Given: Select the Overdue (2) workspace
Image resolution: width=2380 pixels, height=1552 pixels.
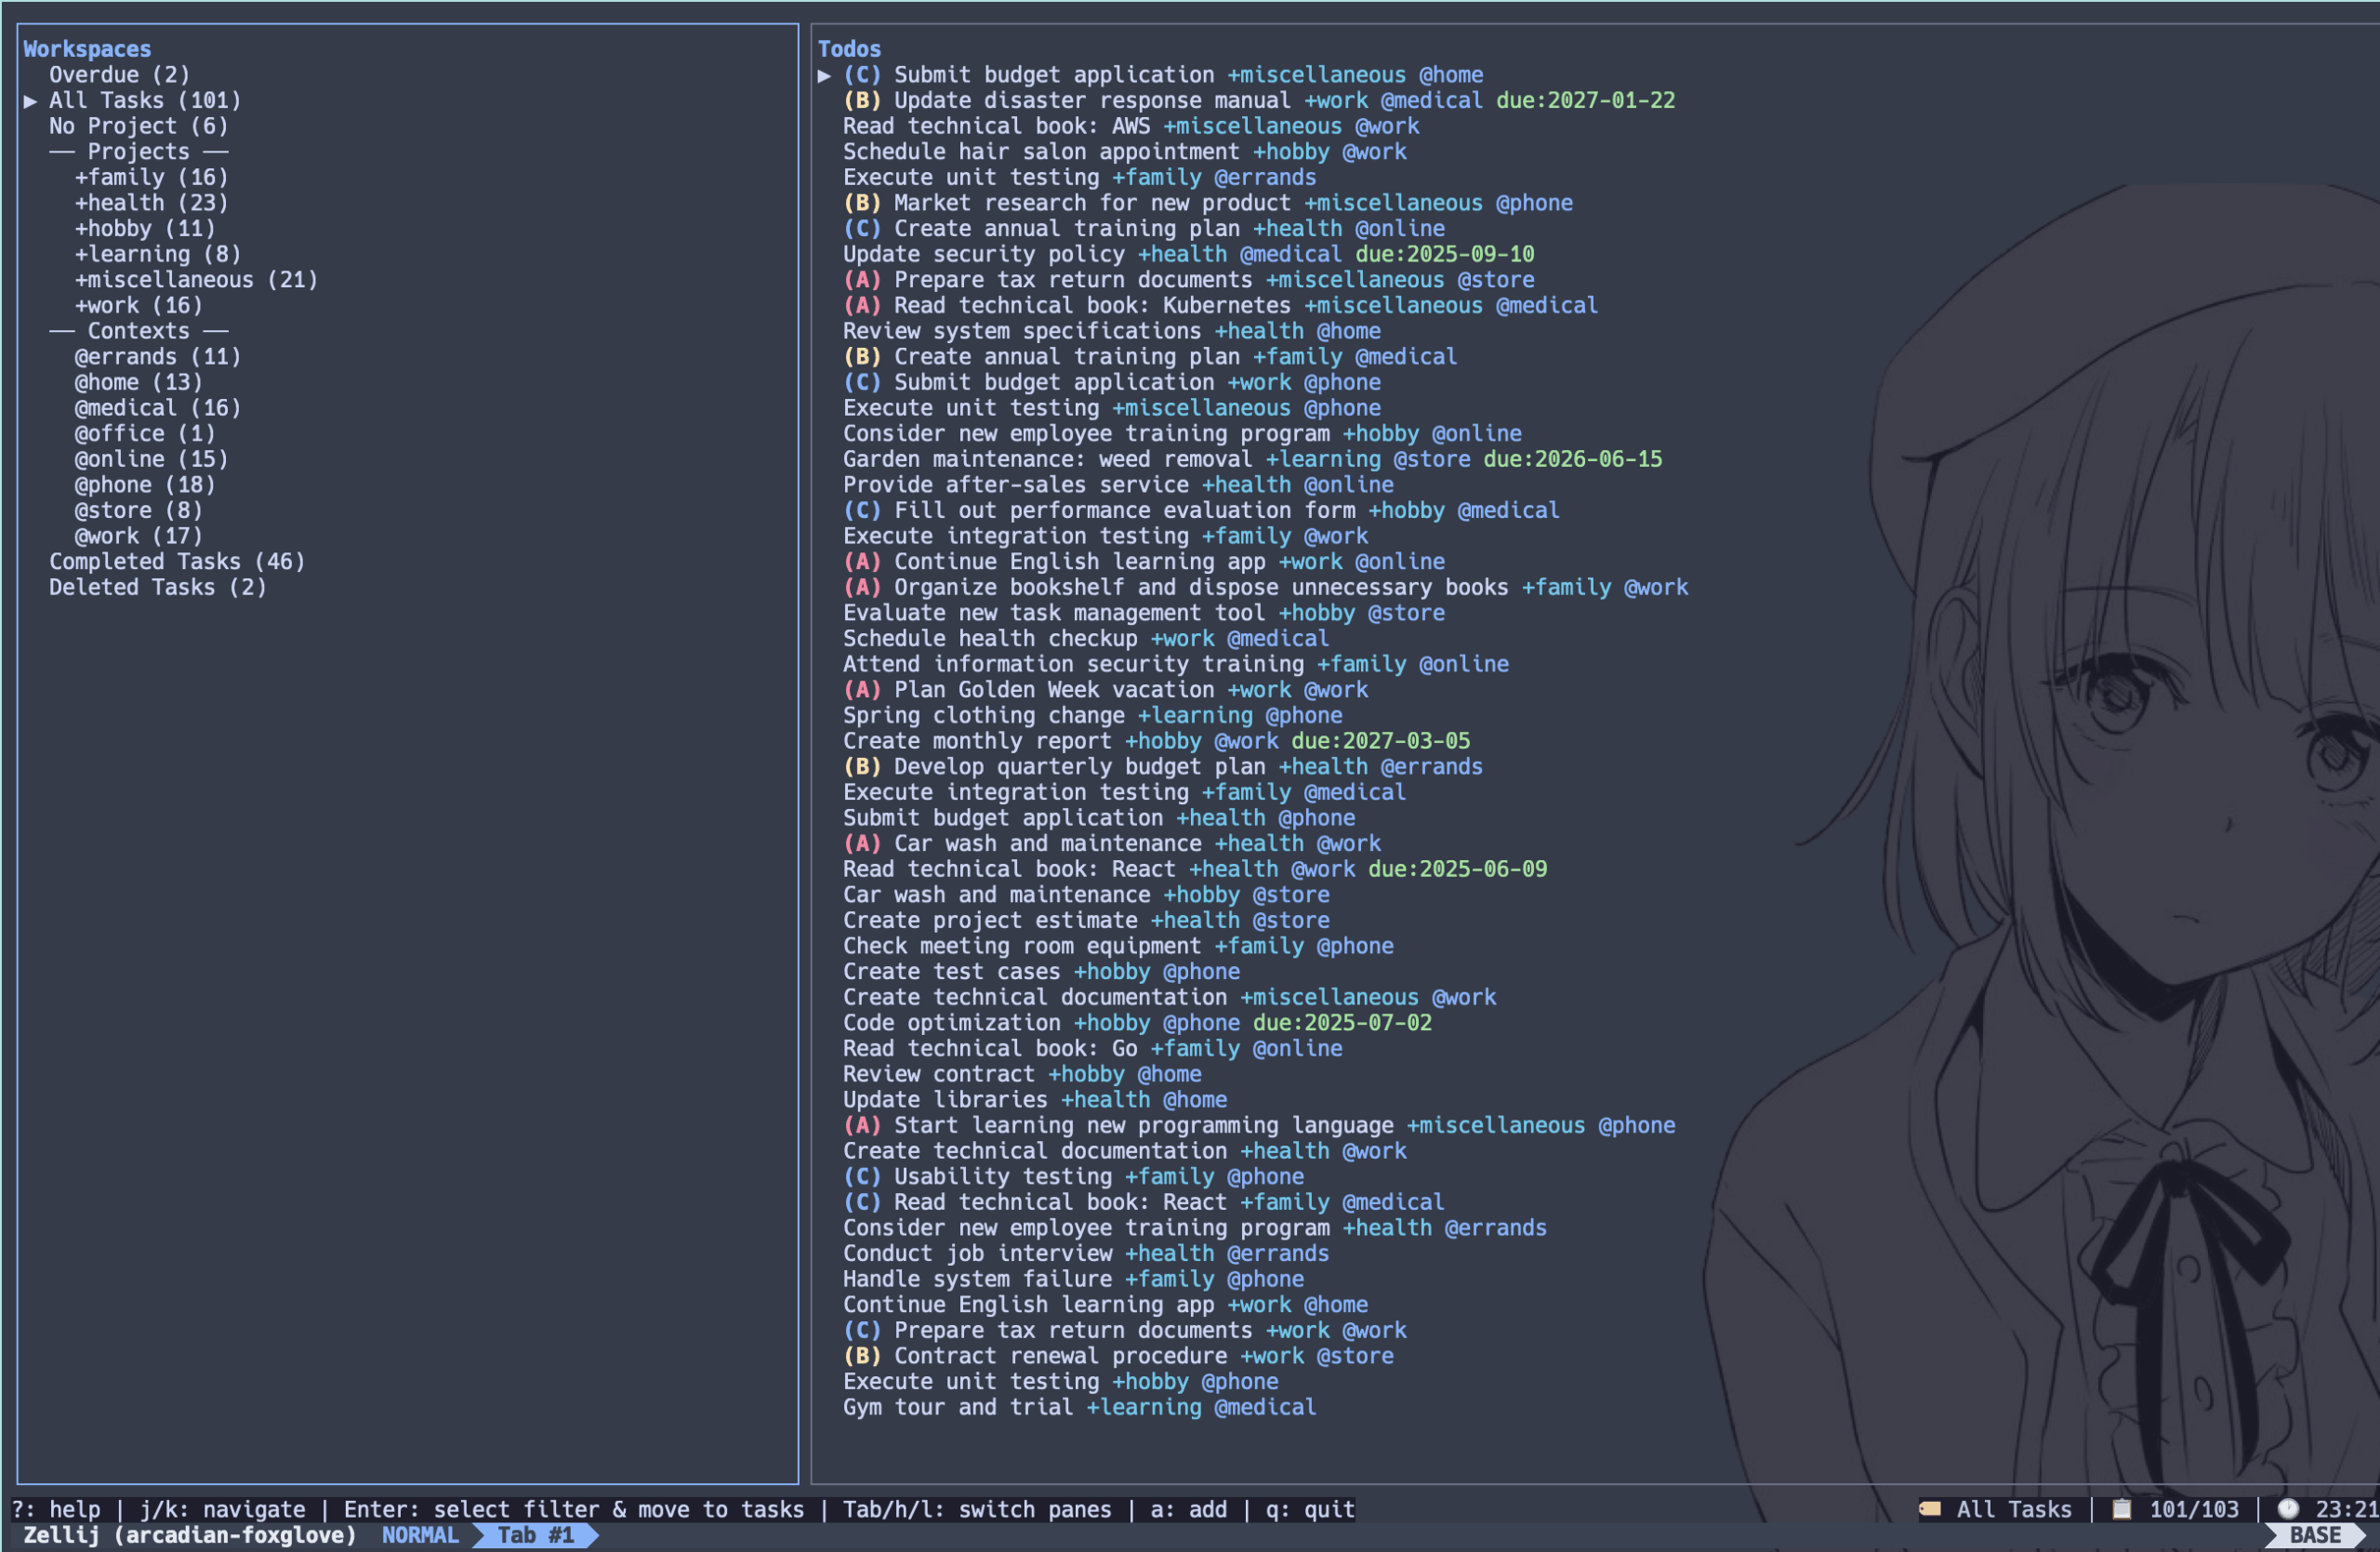Looking at the screenshot, I should [x=119, y=75].
